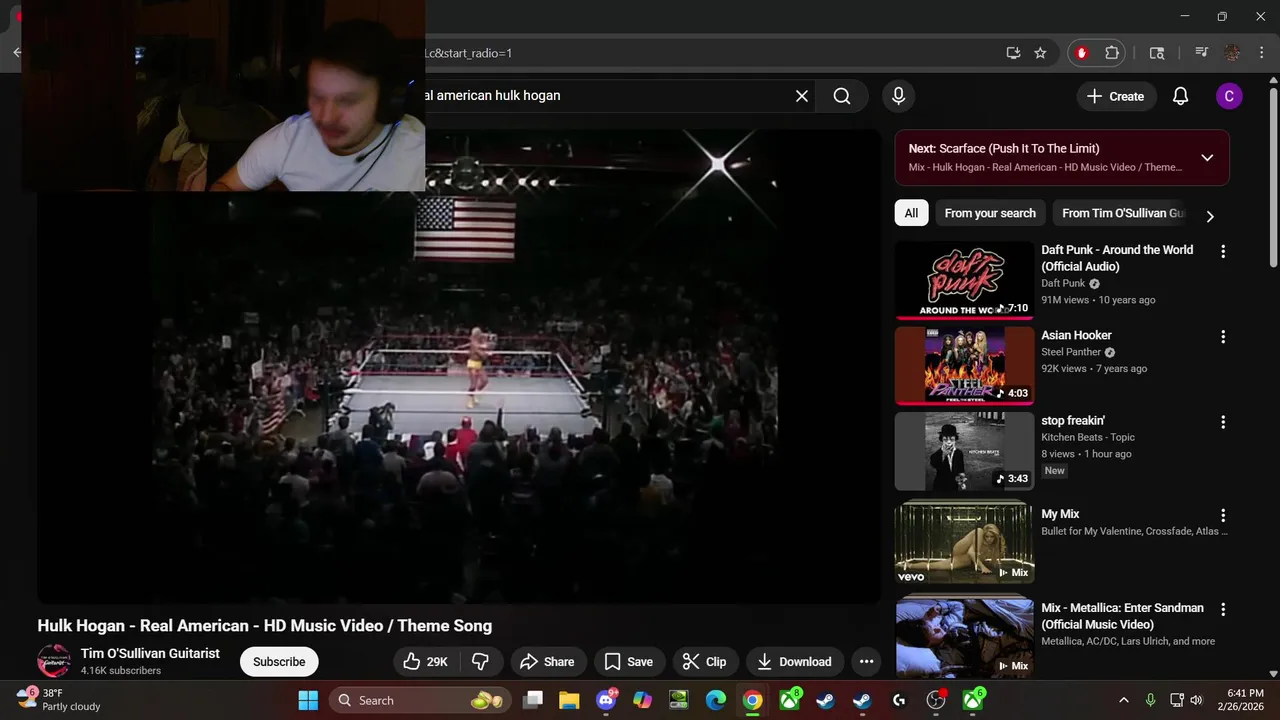Install app icon in address bar

(x=1013, y=53)
